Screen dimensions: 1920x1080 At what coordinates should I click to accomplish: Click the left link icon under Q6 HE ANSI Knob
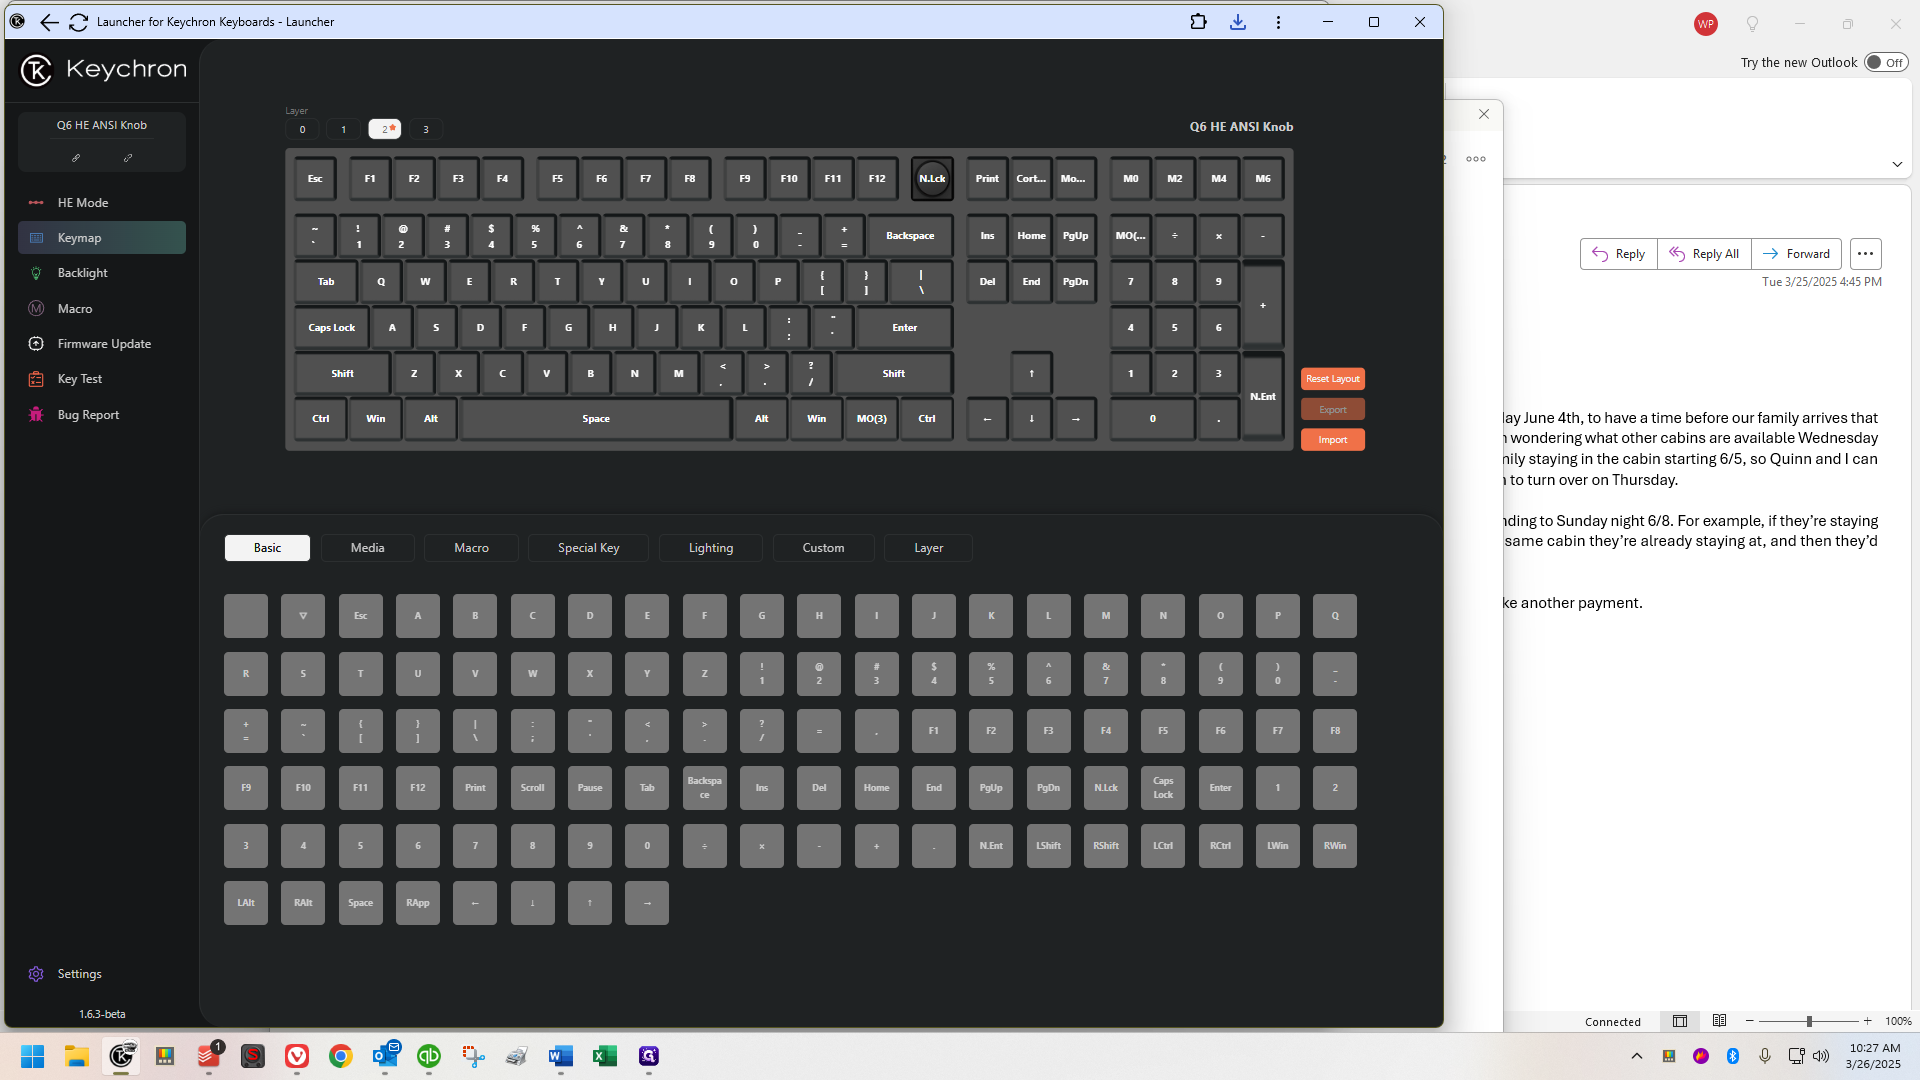76,158
